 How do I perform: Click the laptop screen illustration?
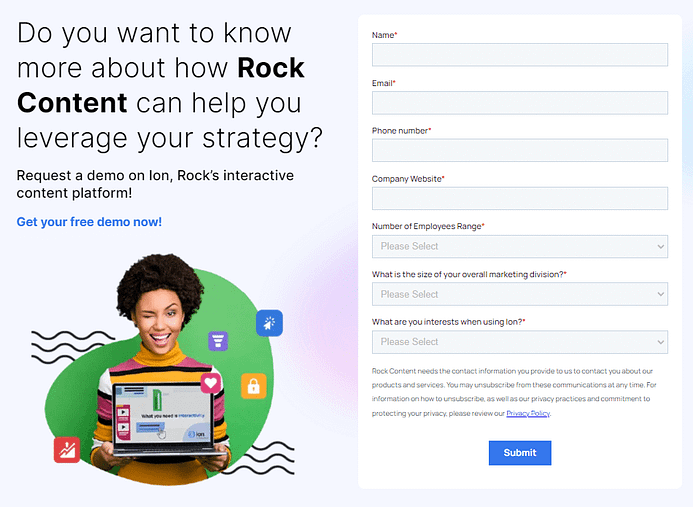163,413
